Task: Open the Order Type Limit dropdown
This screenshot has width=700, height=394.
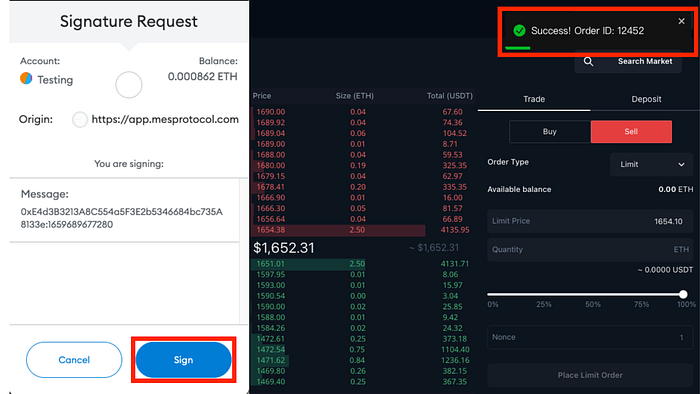Action: click(x=651, y=164)
